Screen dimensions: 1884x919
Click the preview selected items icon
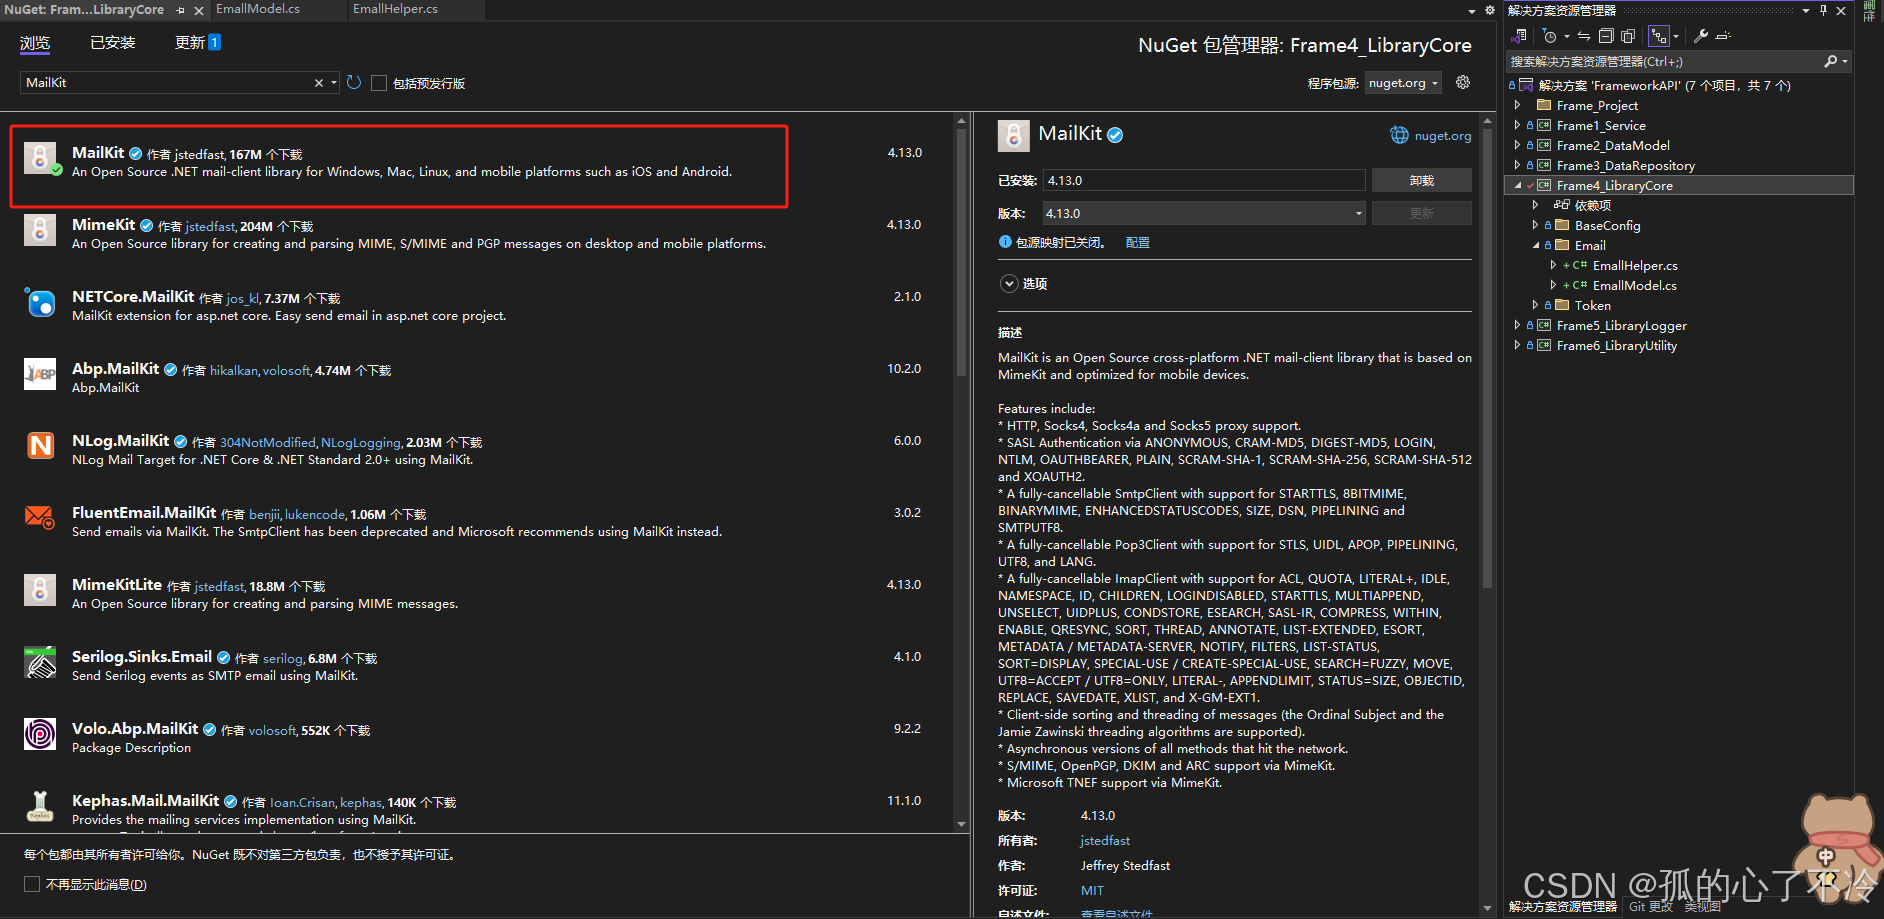tap(1723, 36)
